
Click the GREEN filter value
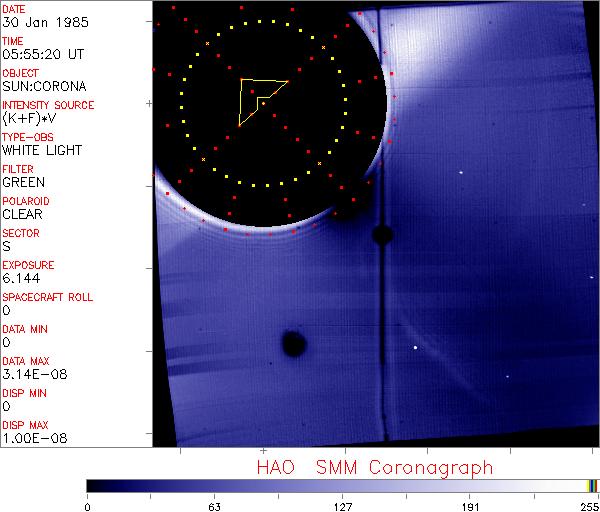(x=23, y=182)
